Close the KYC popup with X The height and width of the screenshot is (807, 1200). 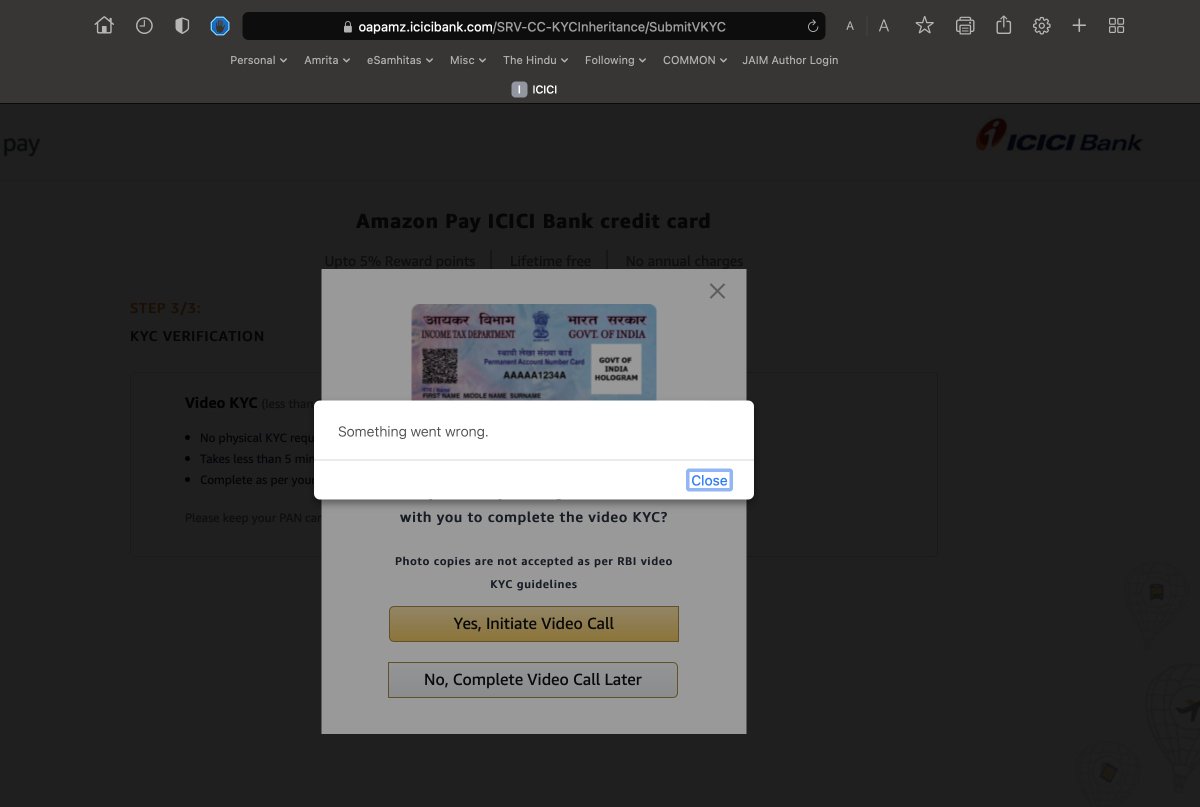pyautogui.click(x=717, y=291)
